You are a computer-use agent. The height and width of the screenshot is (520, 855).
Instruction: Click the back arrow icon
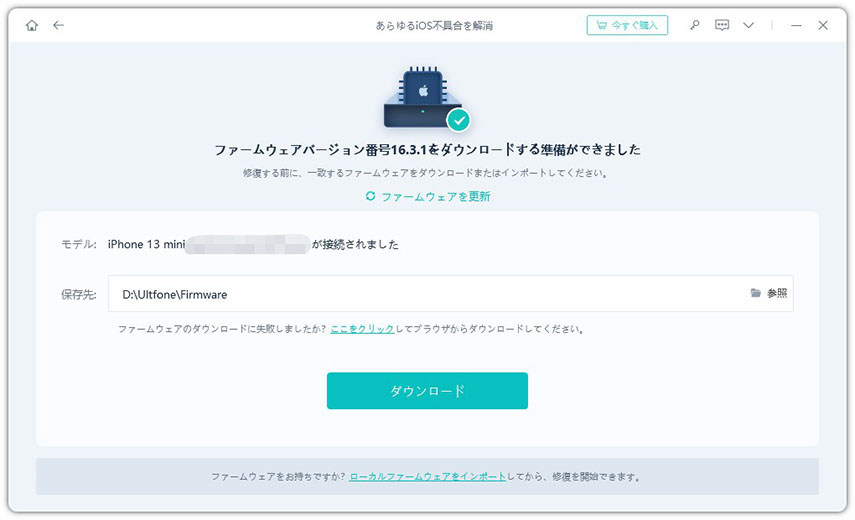pyautogui.click(x=58, y=25)
